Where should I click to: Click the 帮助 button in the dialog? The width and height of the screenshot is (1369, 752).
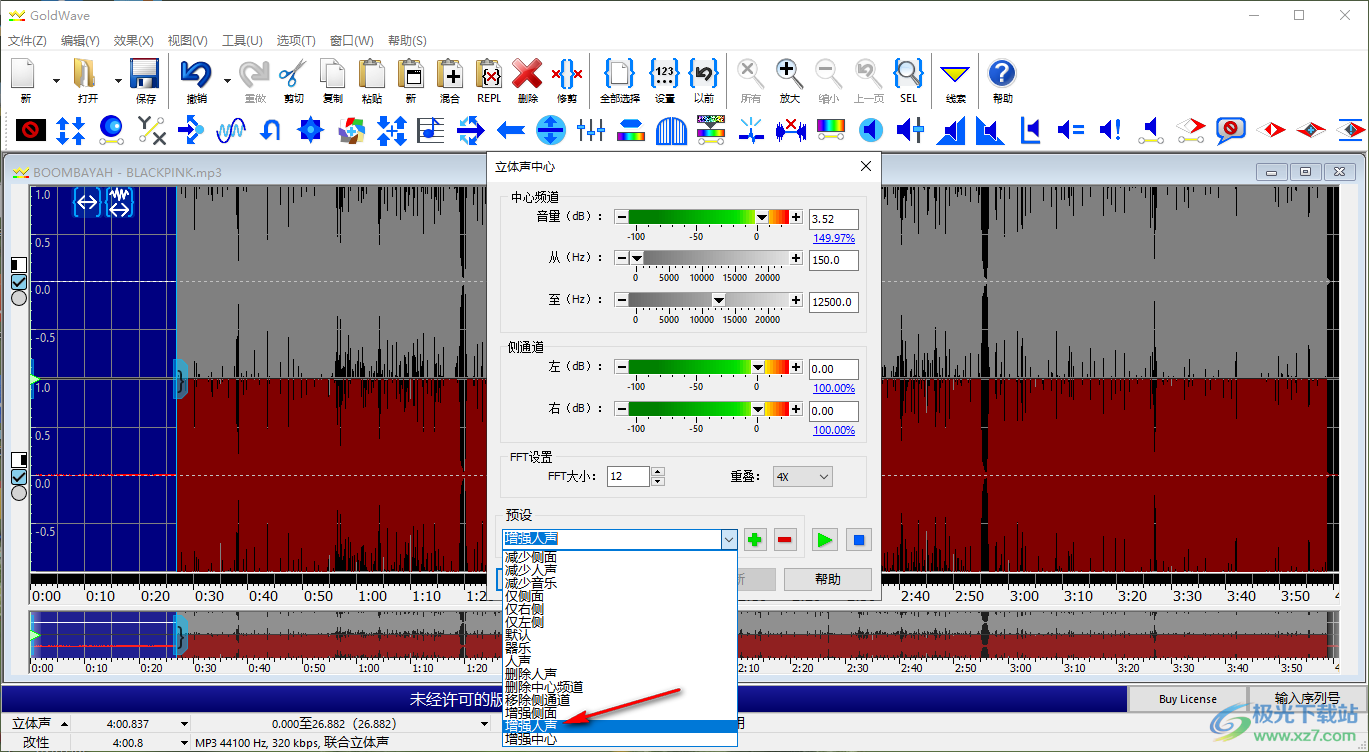coord(828,579)
